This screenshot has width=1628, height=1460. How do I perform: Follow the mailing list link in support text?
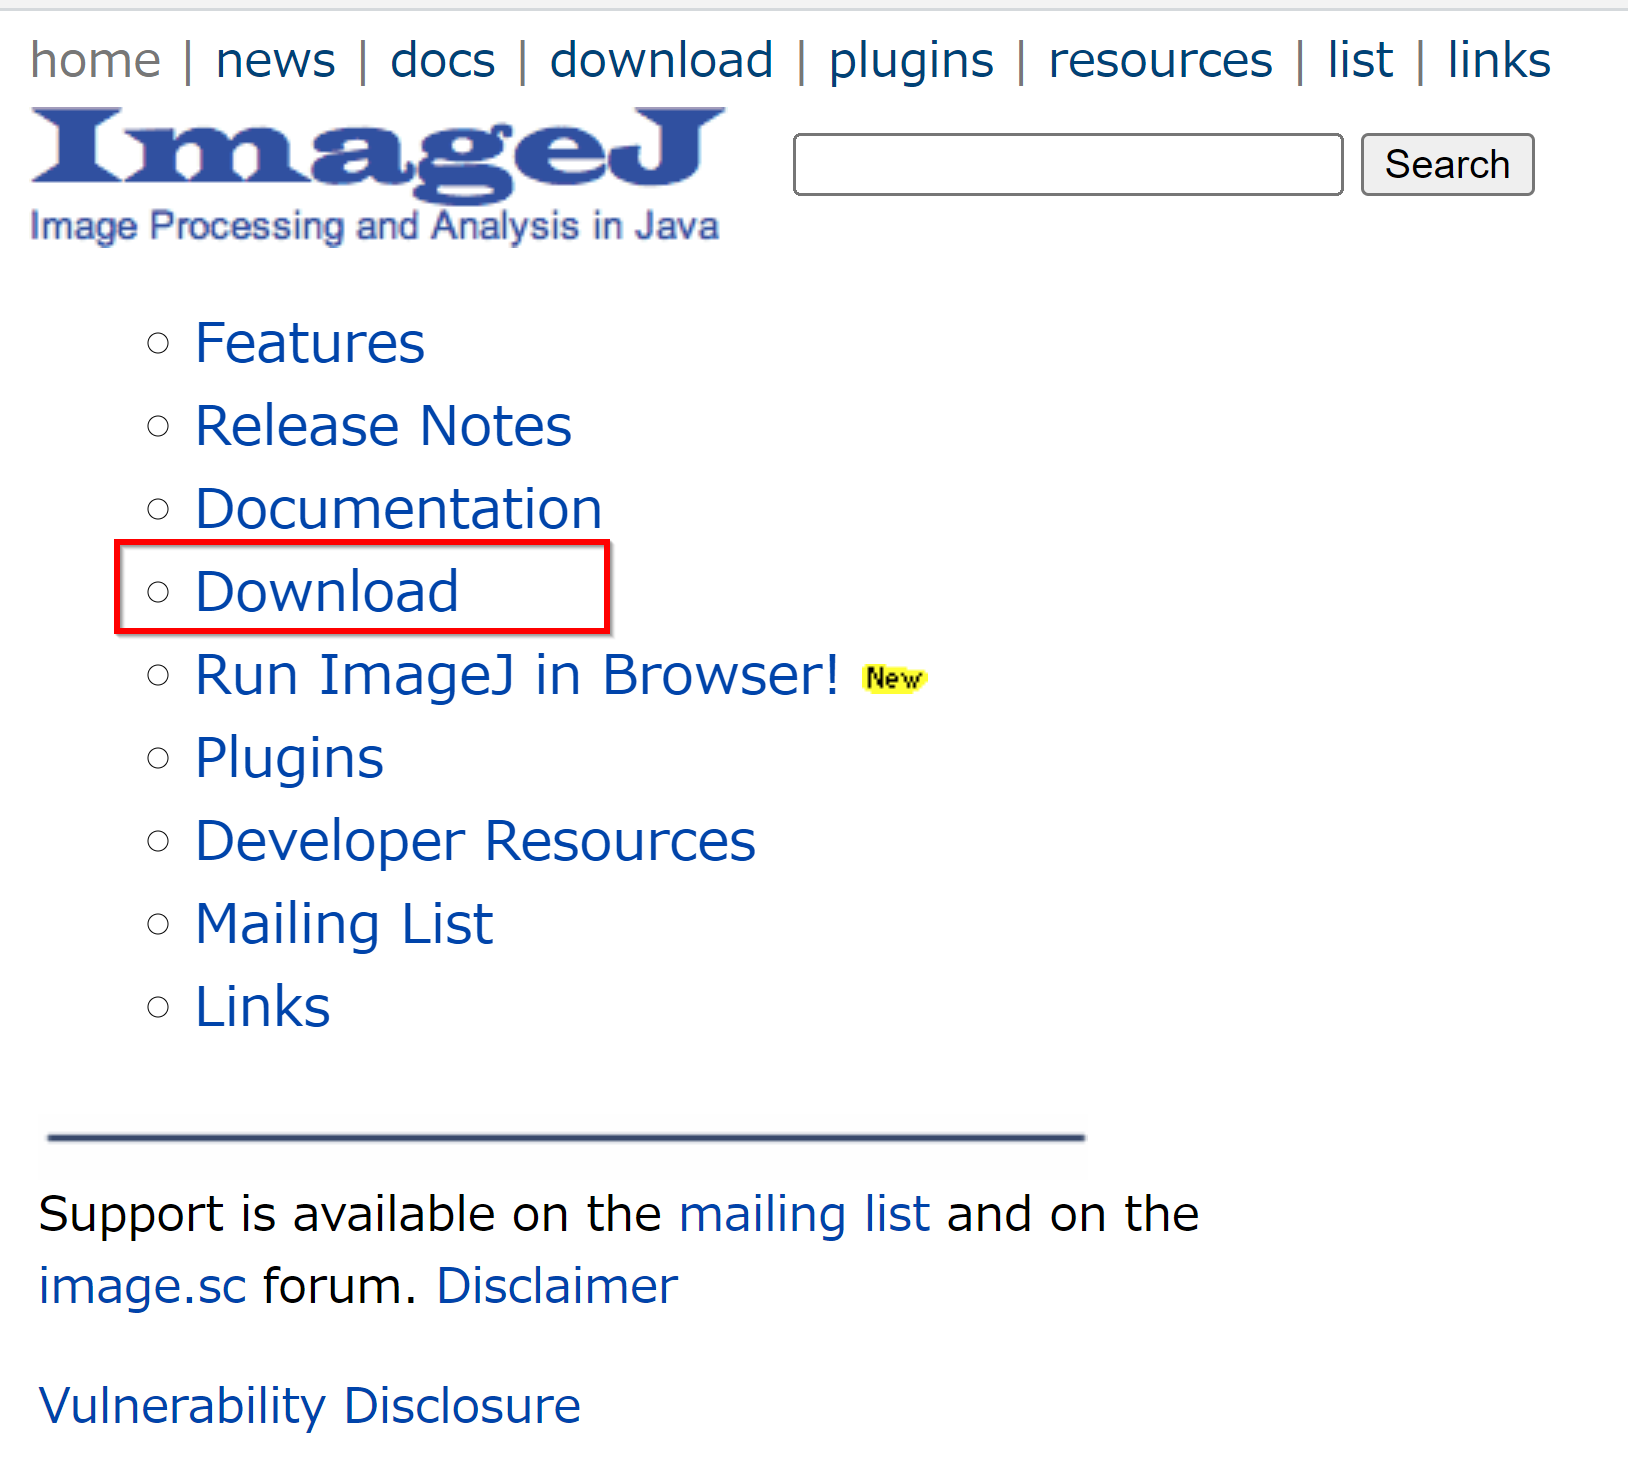click(x=805, y=1214)
